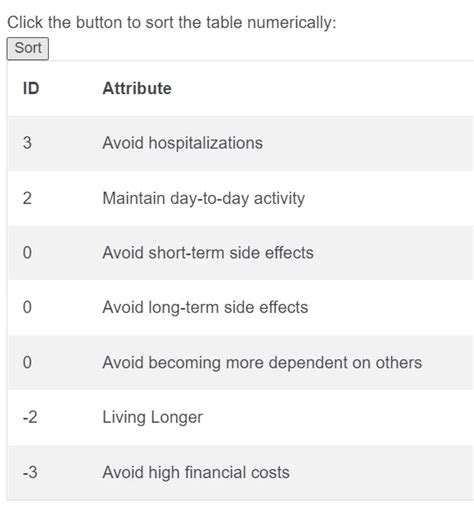Select the Avoid high financial costs cell

pyautogui.click(x=196, y=472)
